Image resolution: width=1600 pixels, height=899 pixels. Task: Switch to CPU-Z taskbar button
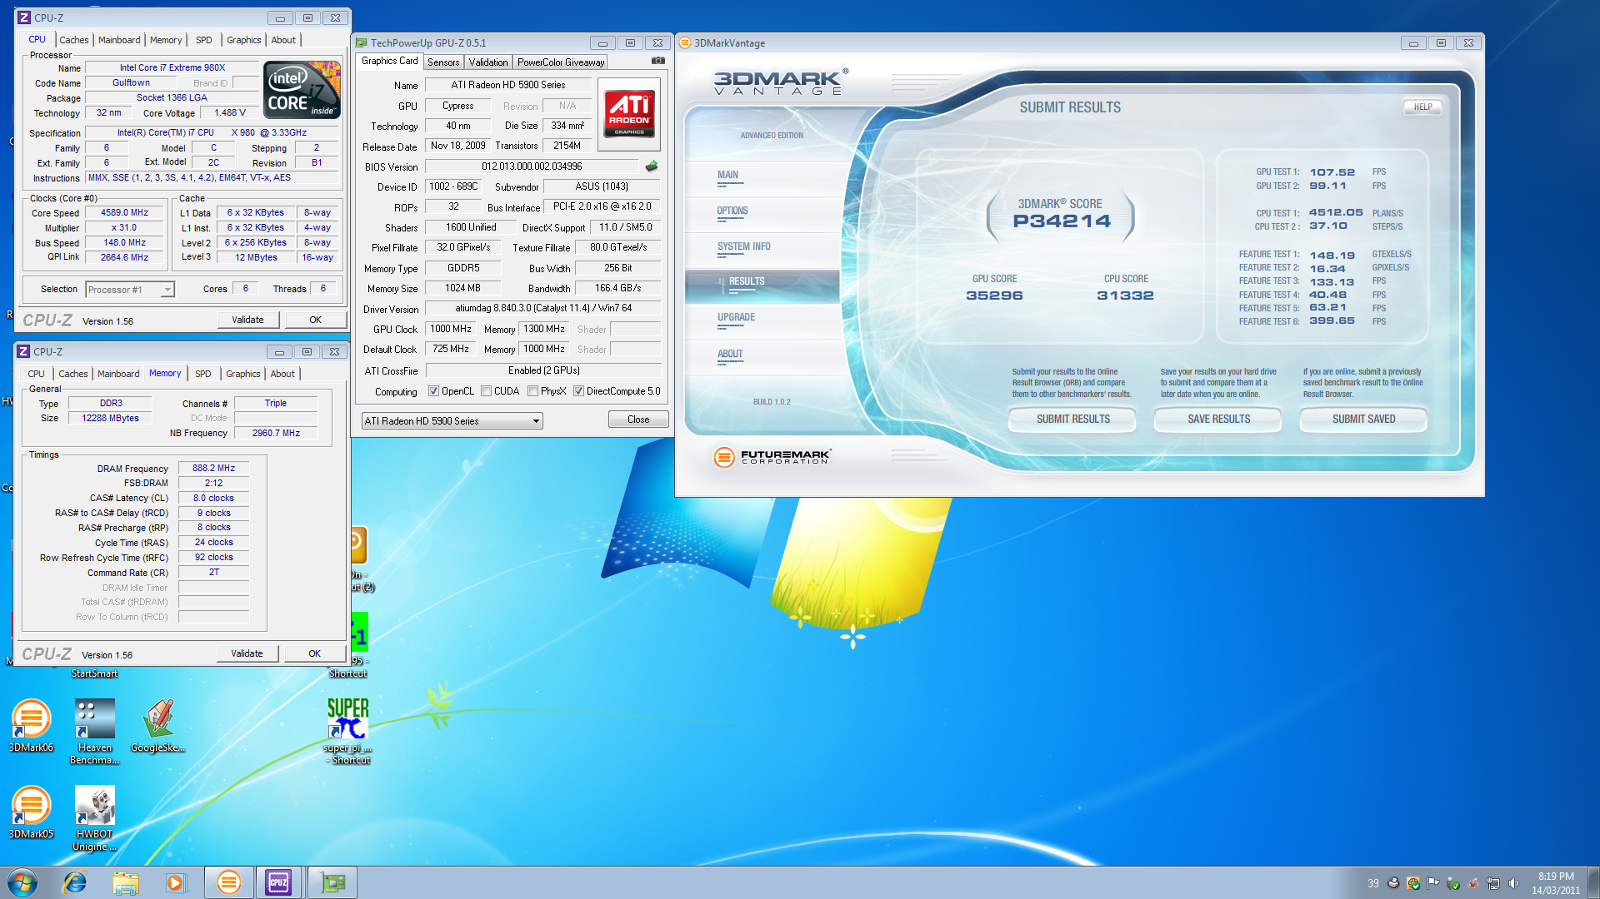278,882
